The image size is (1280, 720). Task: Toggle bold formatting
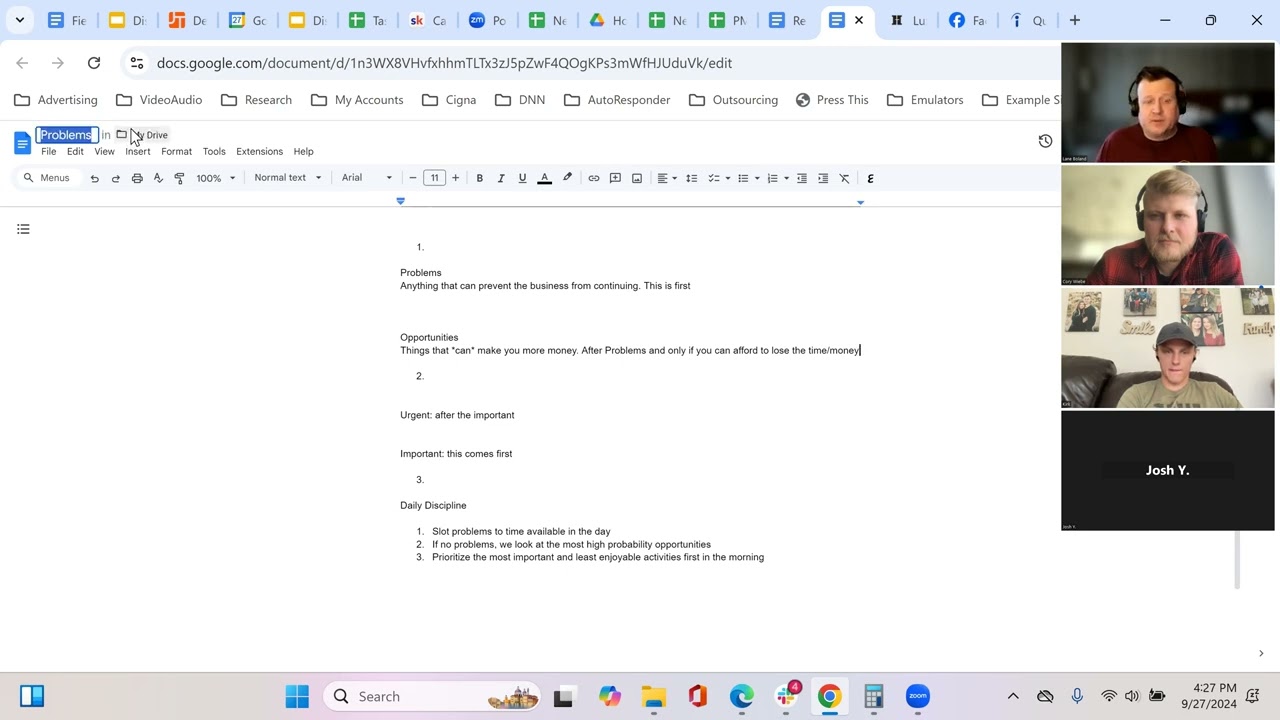[480, 178]
